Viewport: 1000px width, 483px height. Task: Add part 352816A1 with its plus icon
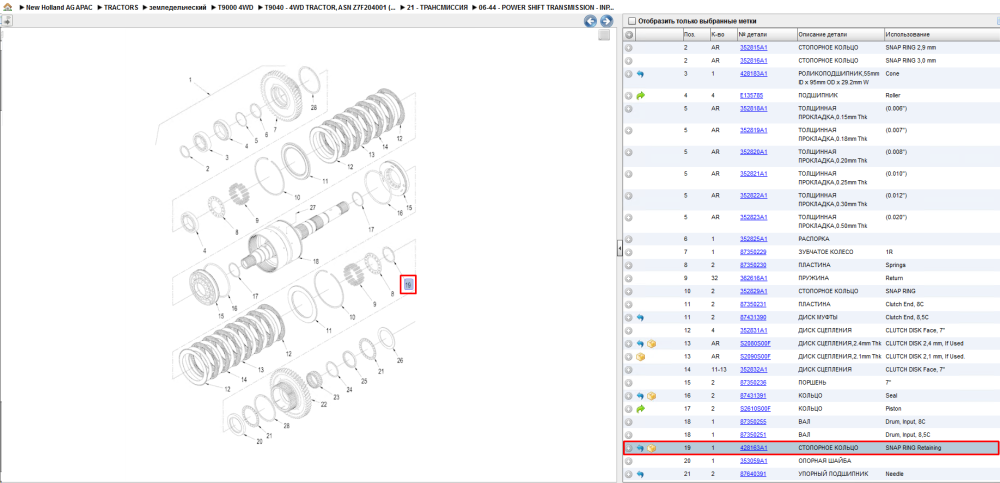(x=629, y=61)
